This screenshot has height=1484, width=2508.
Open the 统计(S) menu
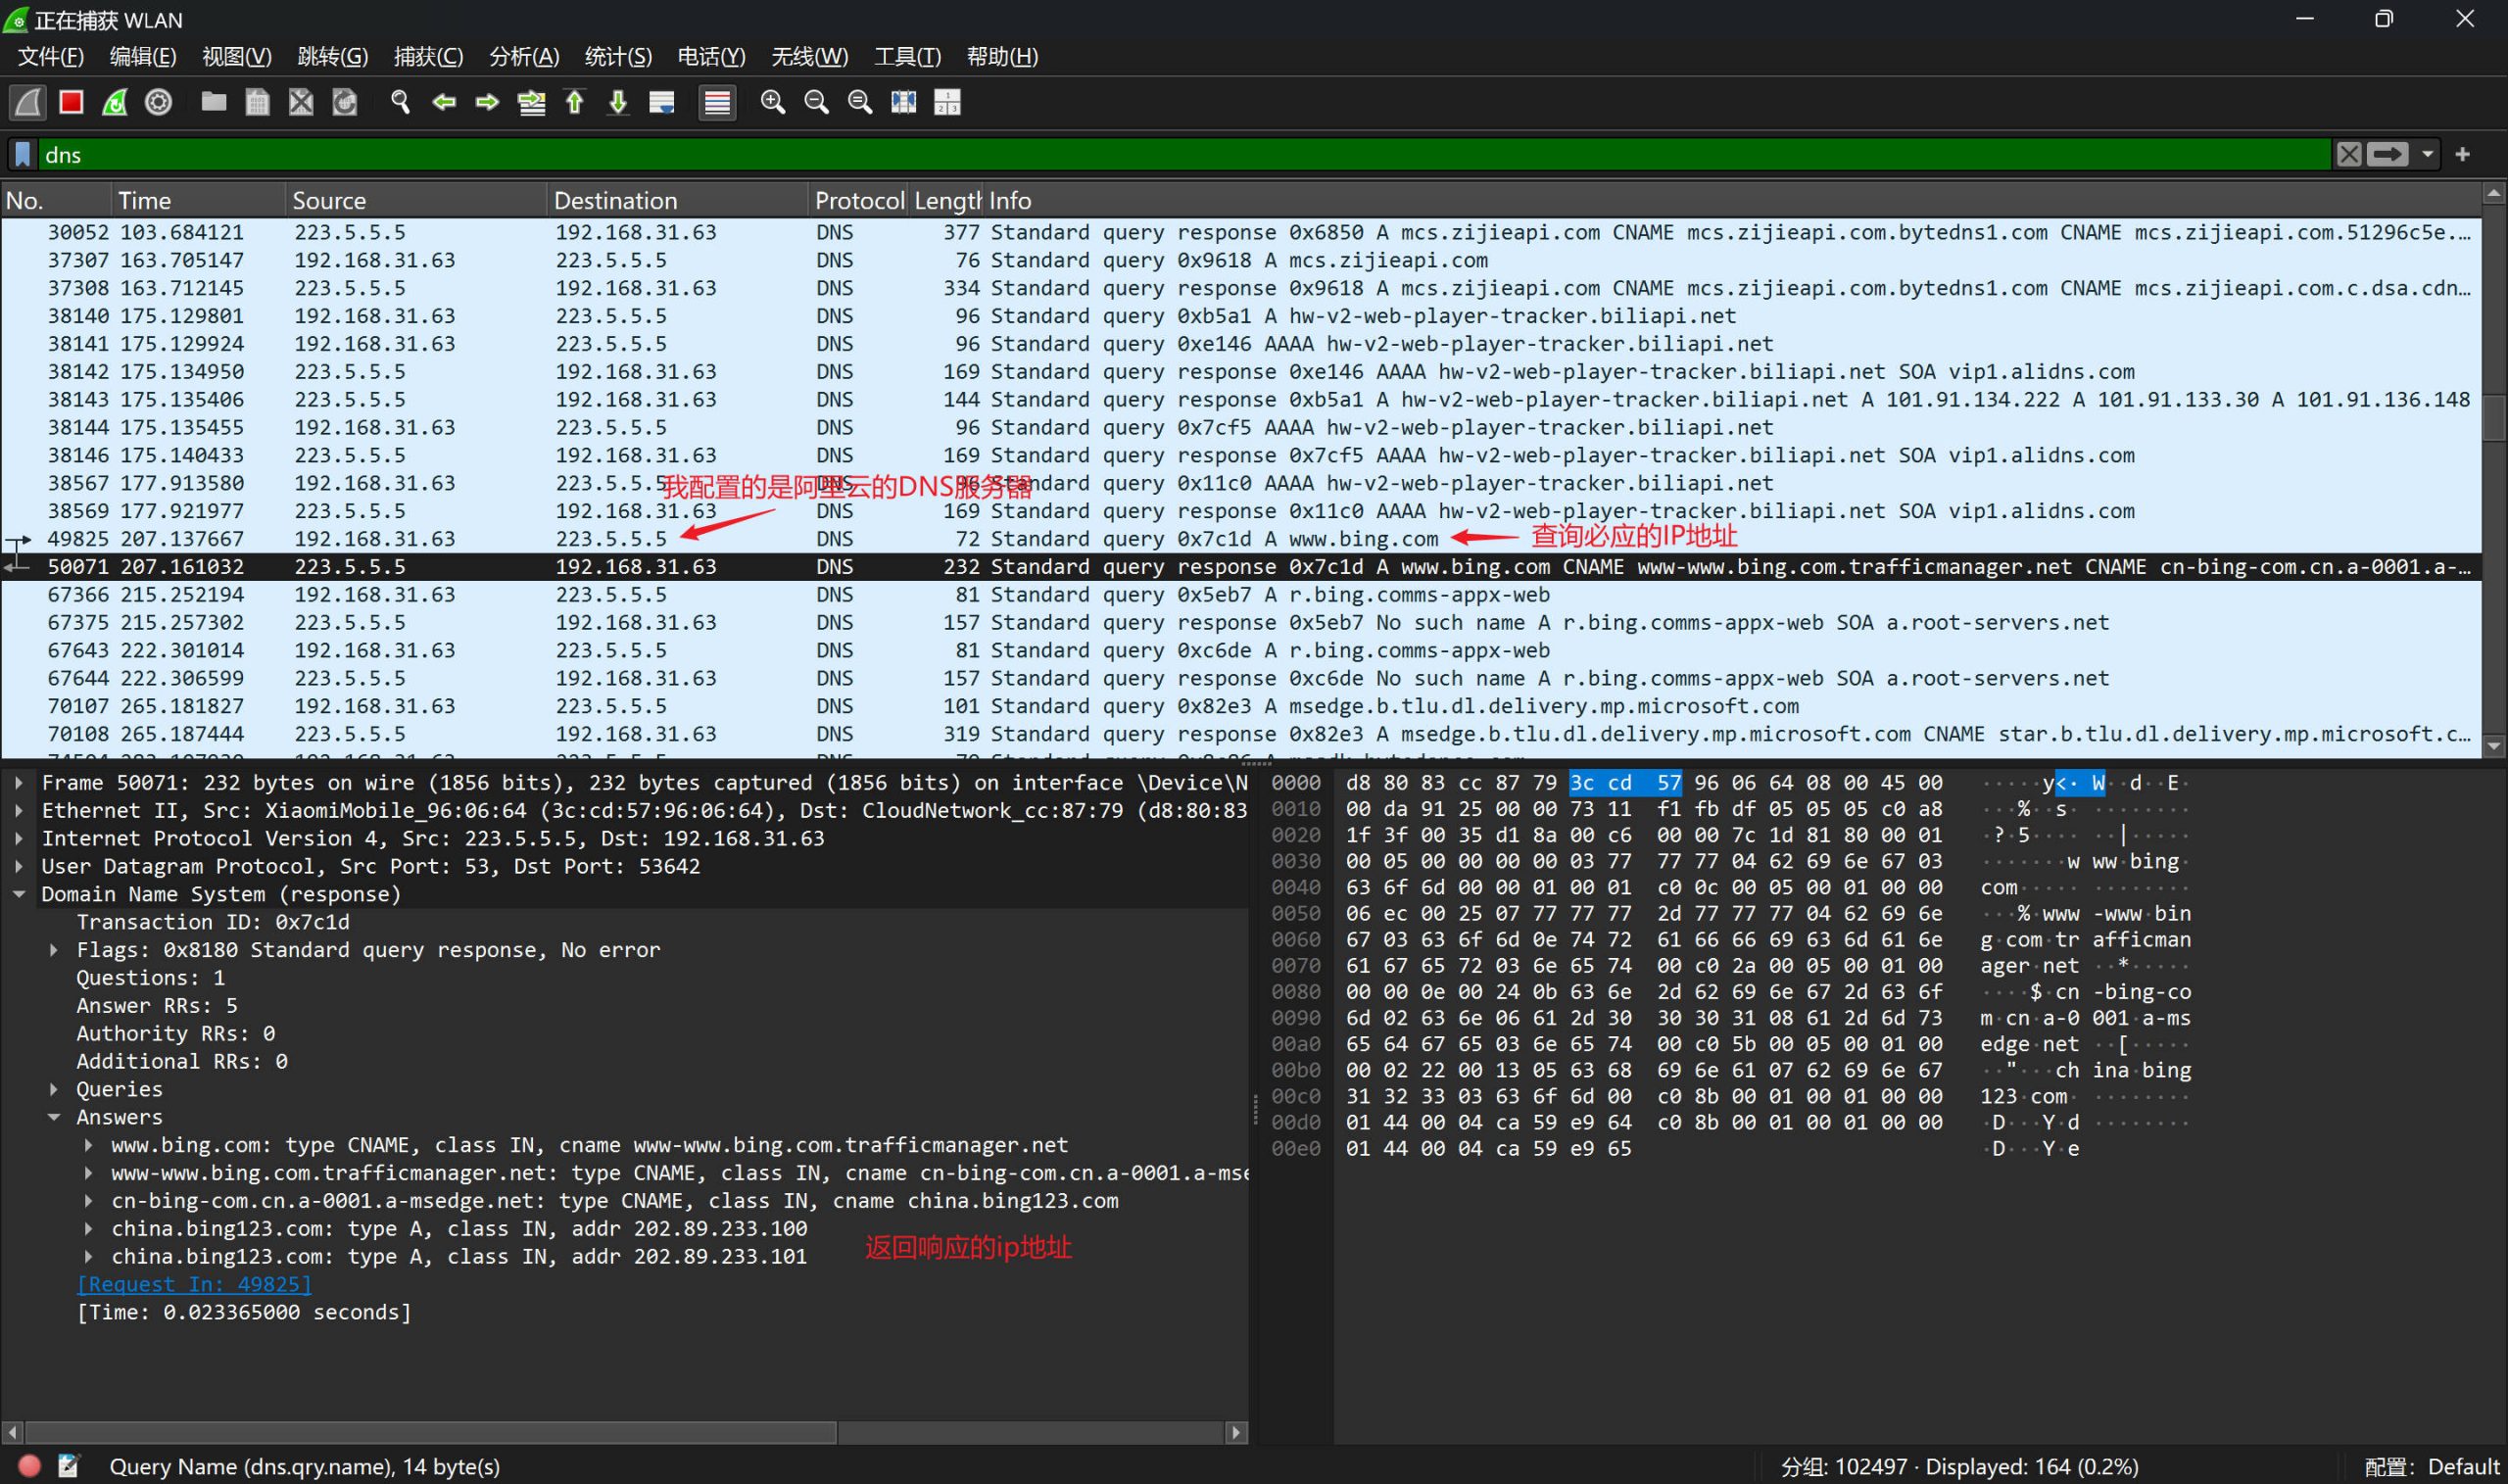(x=617, y=57)
